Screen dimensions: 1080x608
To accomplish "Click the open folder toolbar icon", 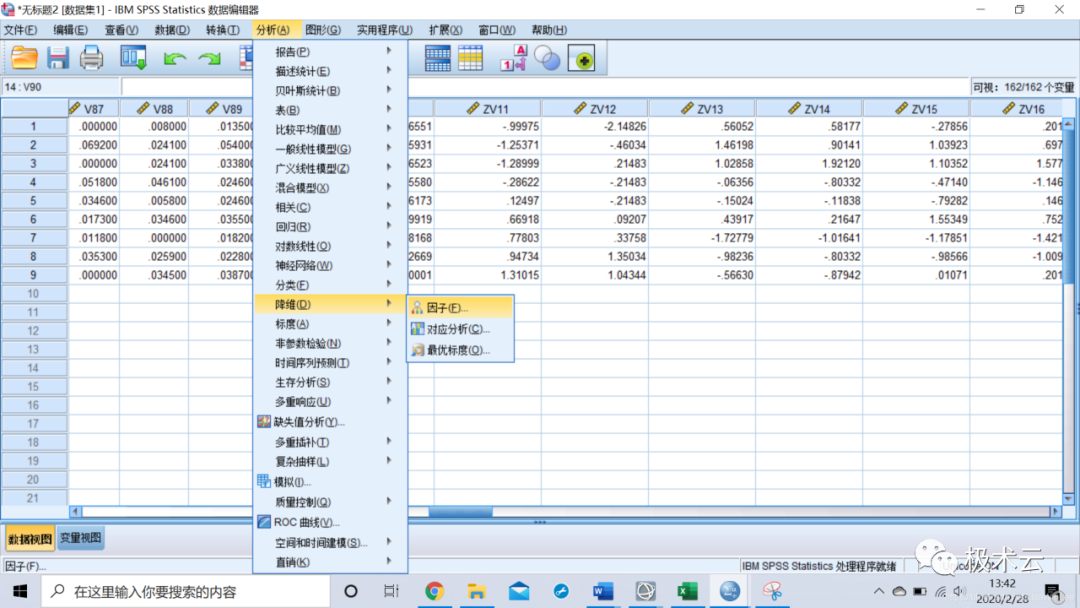I will click(x=24, y=59).
